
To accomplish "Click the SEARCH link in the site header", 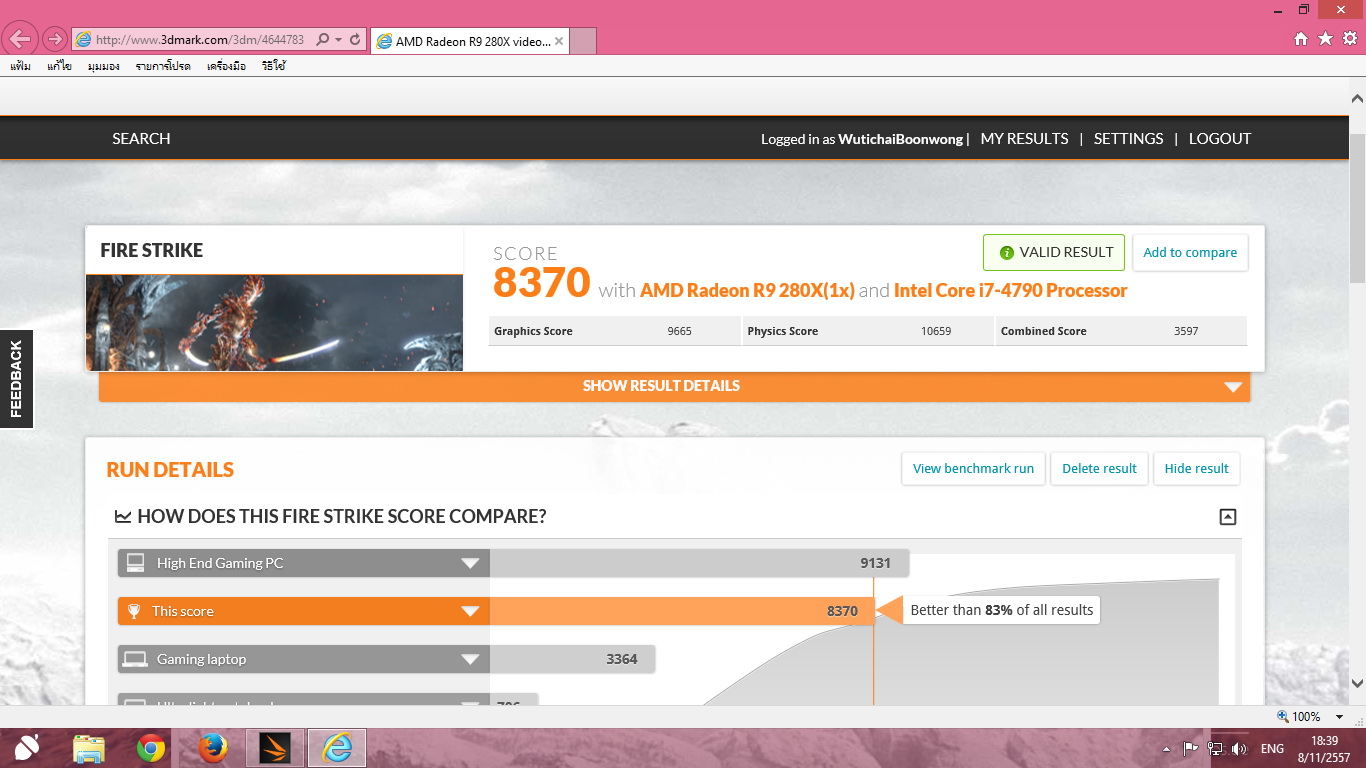I will [141, 139].
